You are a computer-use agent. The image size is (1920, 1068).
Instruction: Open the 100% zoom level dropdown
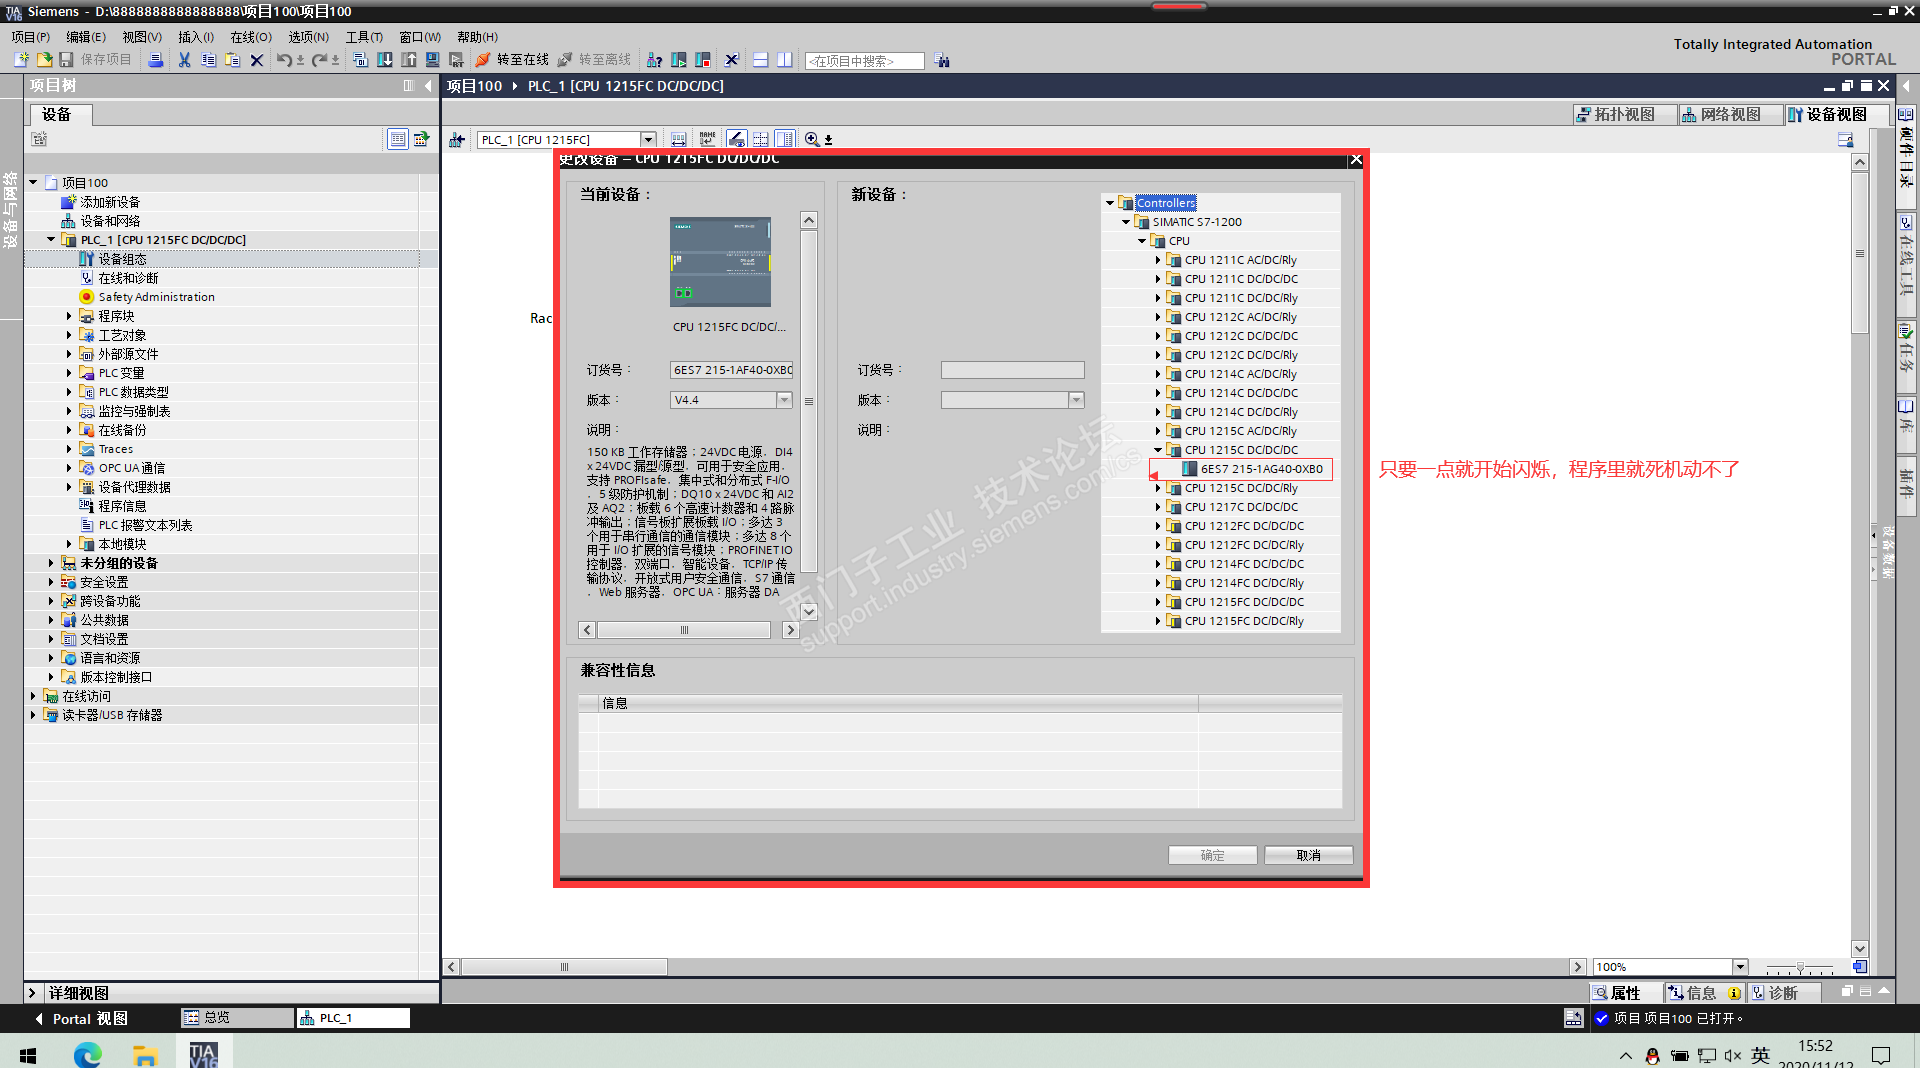1741,967
